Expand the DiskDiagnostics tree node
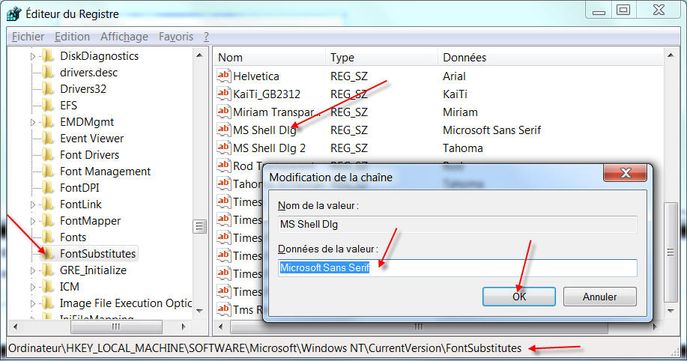 (33, 57)
